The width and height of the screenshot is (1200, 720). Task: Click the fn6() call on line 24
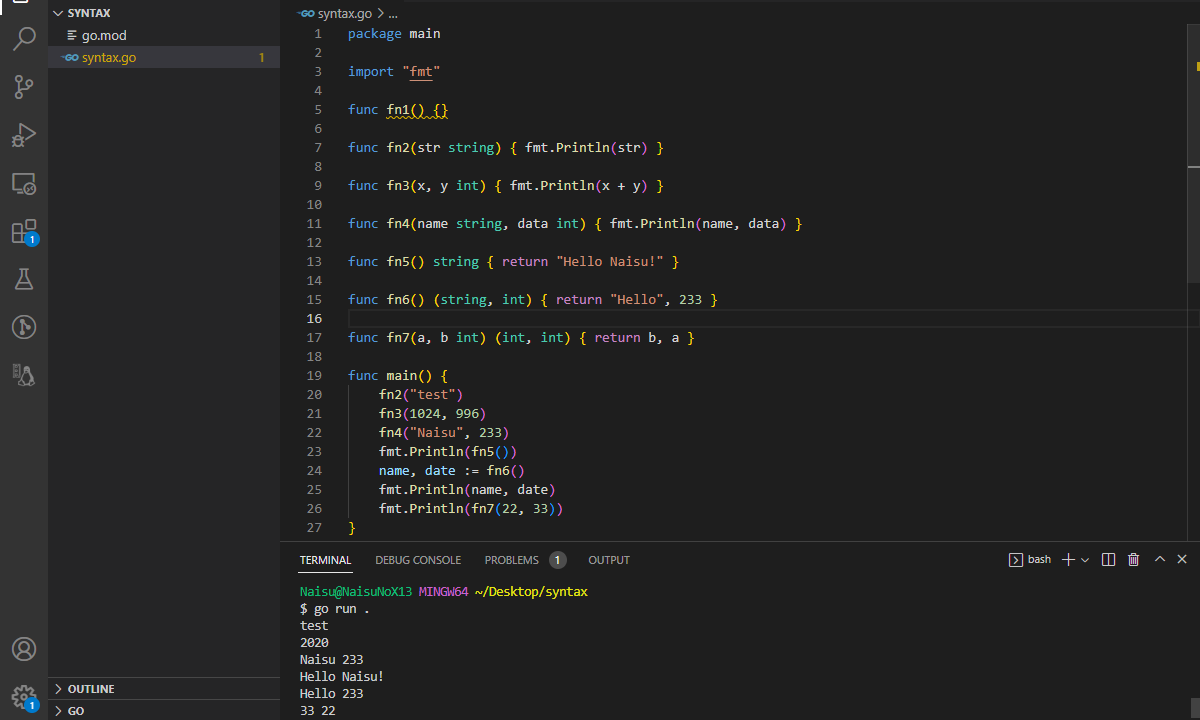(506, 471)
